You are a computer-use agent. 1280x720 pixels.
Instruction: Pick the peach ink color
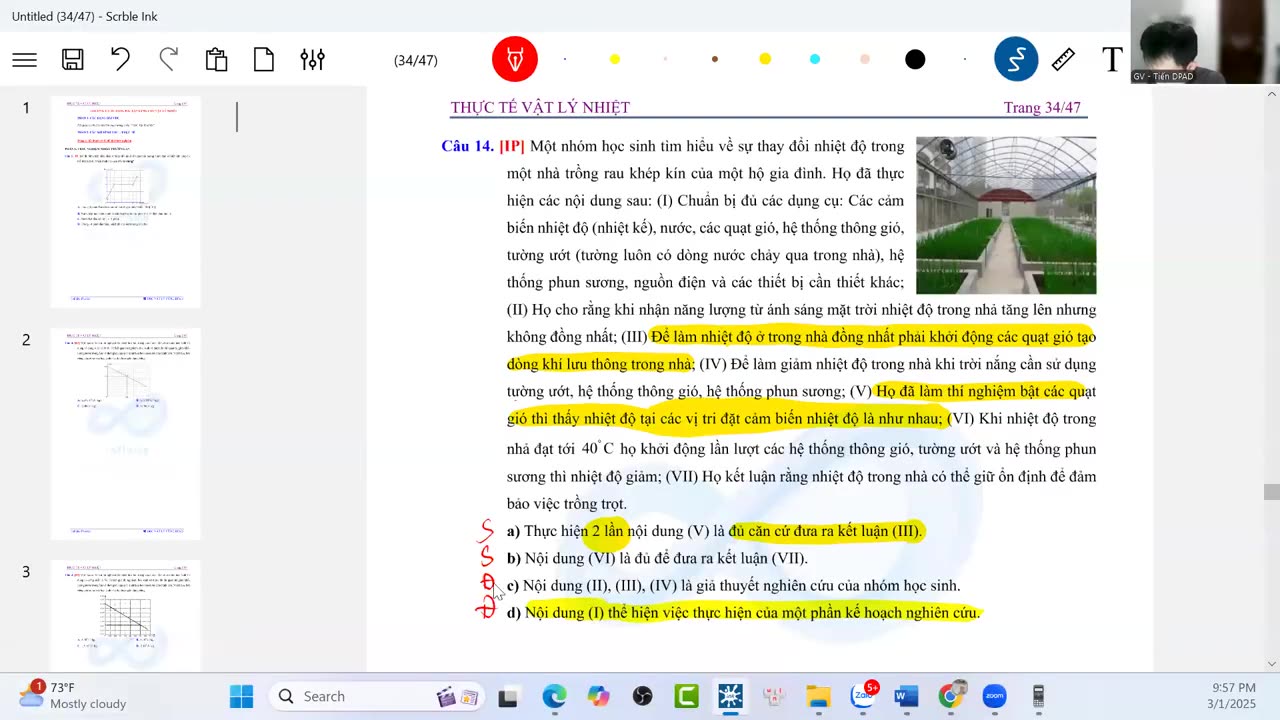pos(865,60)
